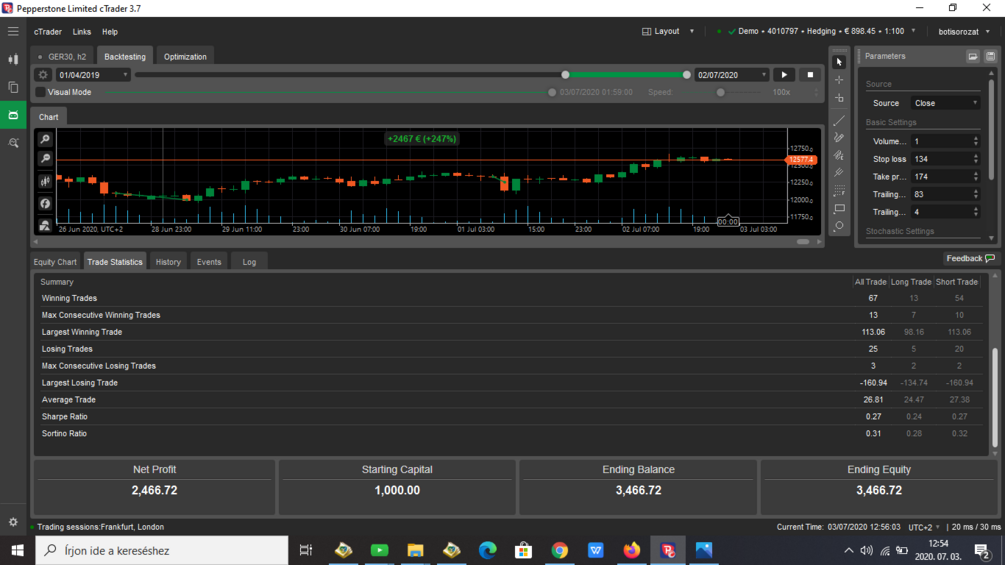Zoom out on the chart
The width and height of the screenshot is (1005, 565).
45,159
